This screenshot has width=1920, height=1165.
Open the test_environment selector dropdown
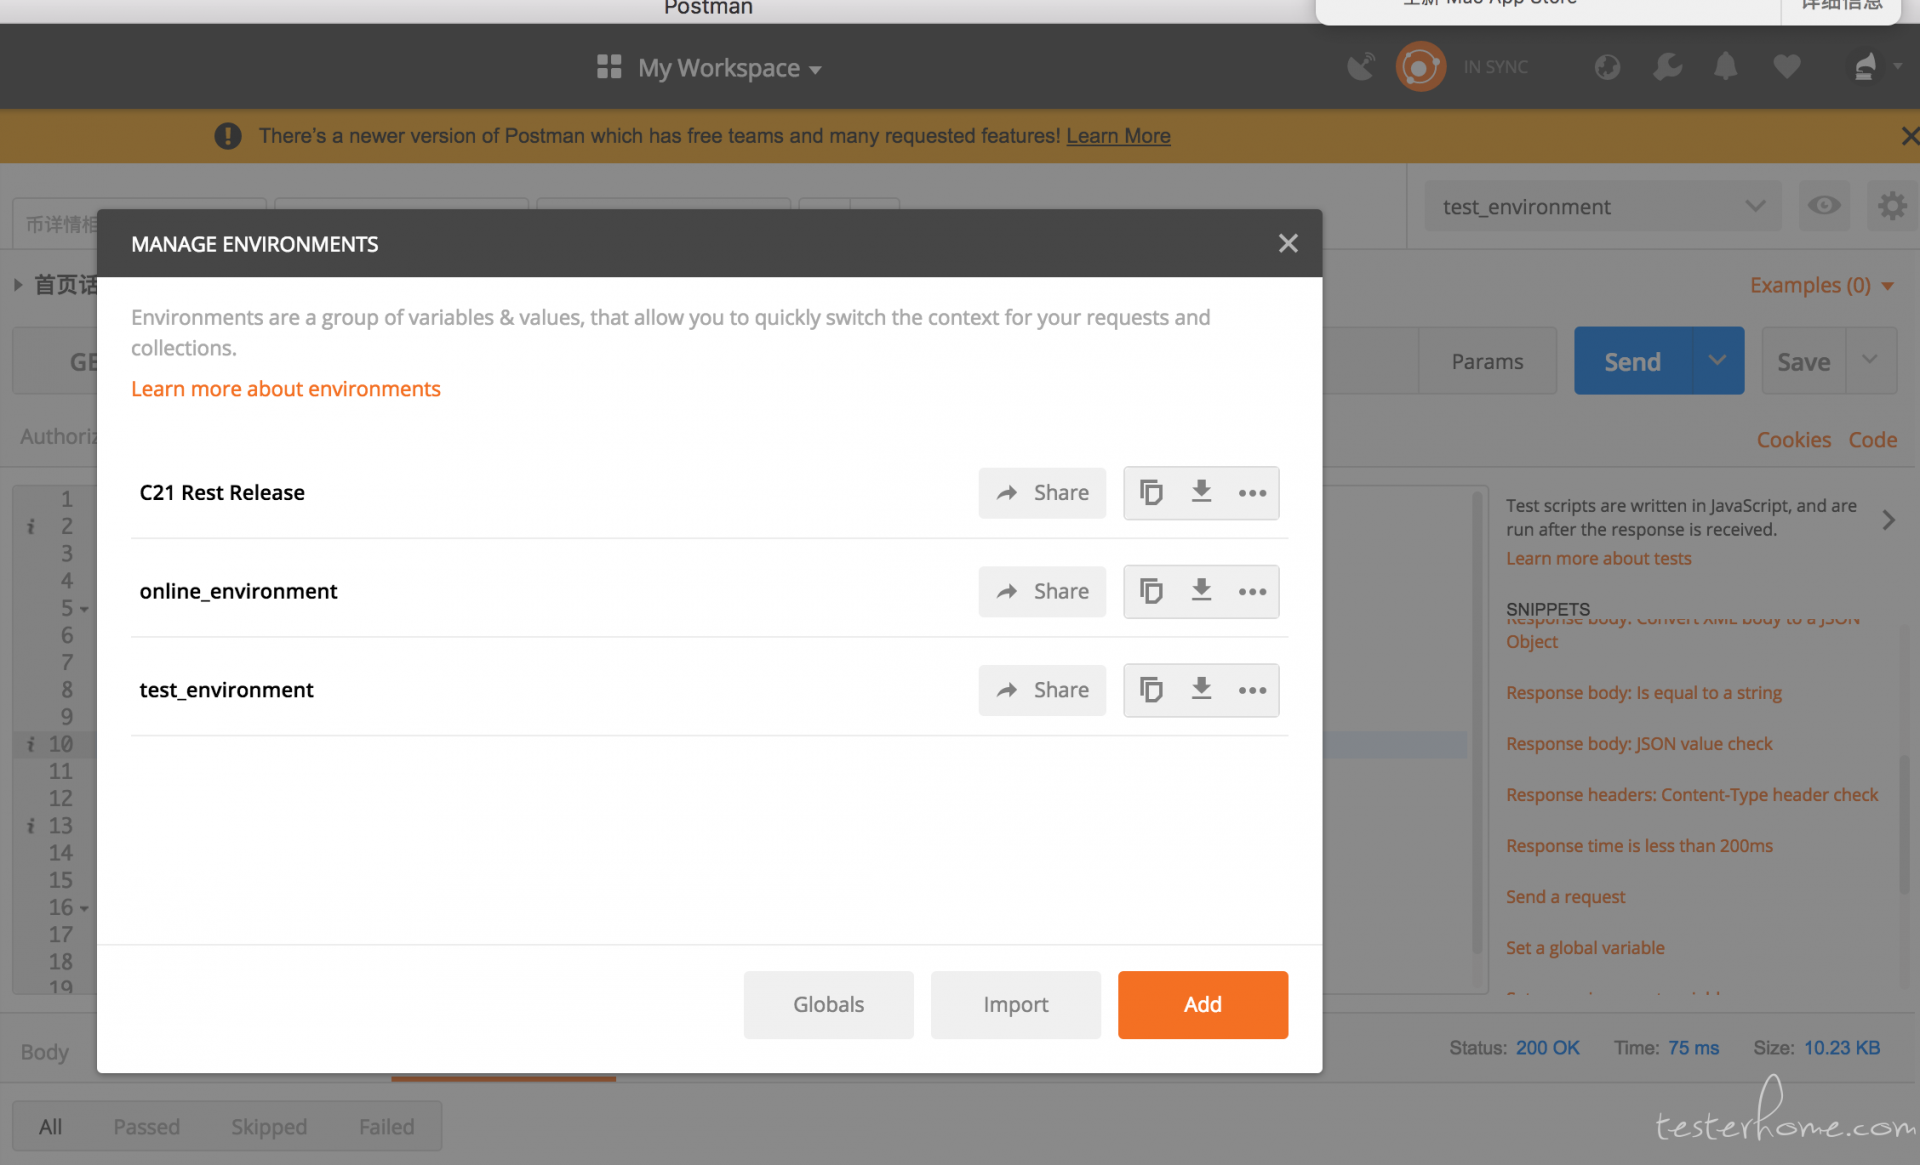click(x=1603, y=206)
